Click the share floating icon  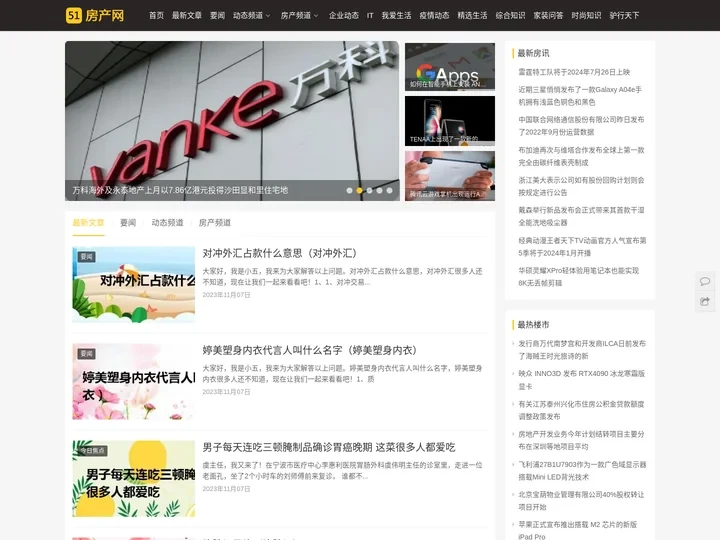(705, 302)
